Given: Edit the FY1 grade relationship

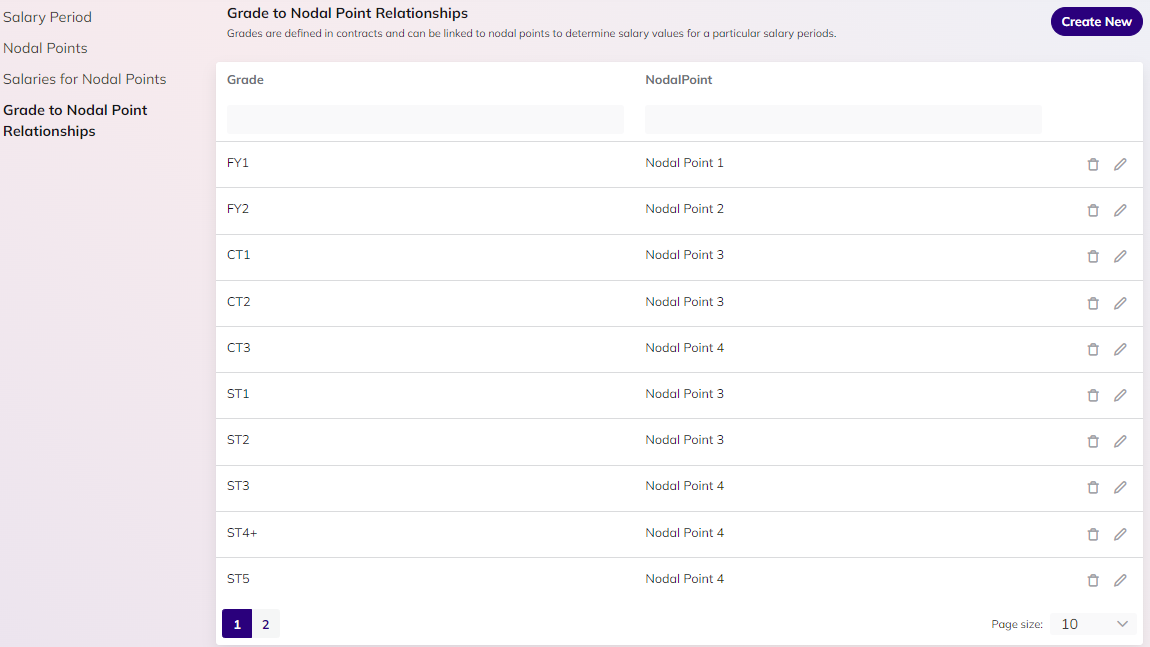Looking at the screenshot, I should click(1120, 164).
